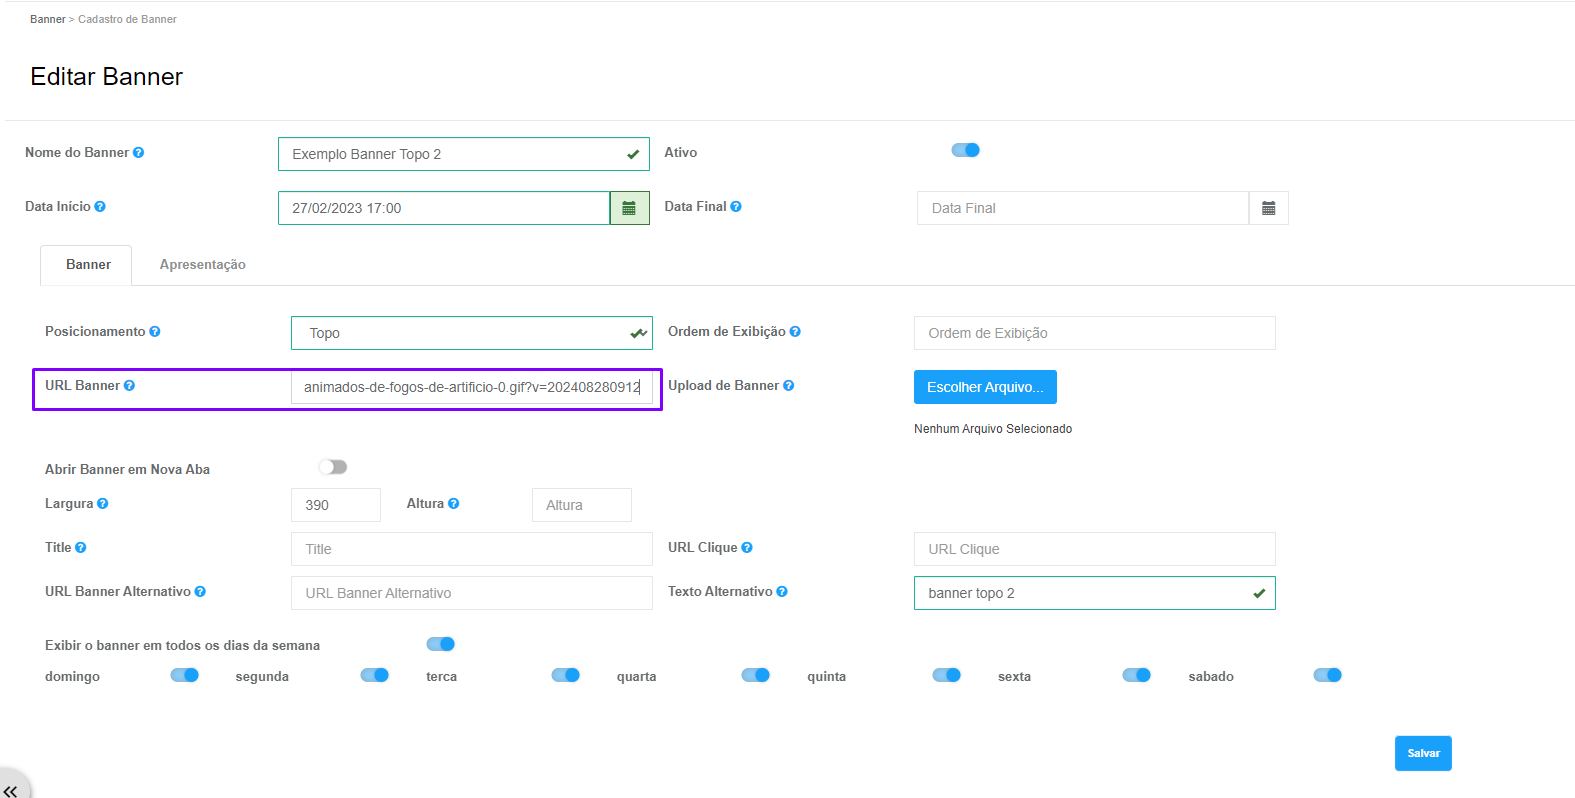The image size is (1575, 798).
Task: Click the Ordem de Exibição input field
Action: [x=1095, y=333]
